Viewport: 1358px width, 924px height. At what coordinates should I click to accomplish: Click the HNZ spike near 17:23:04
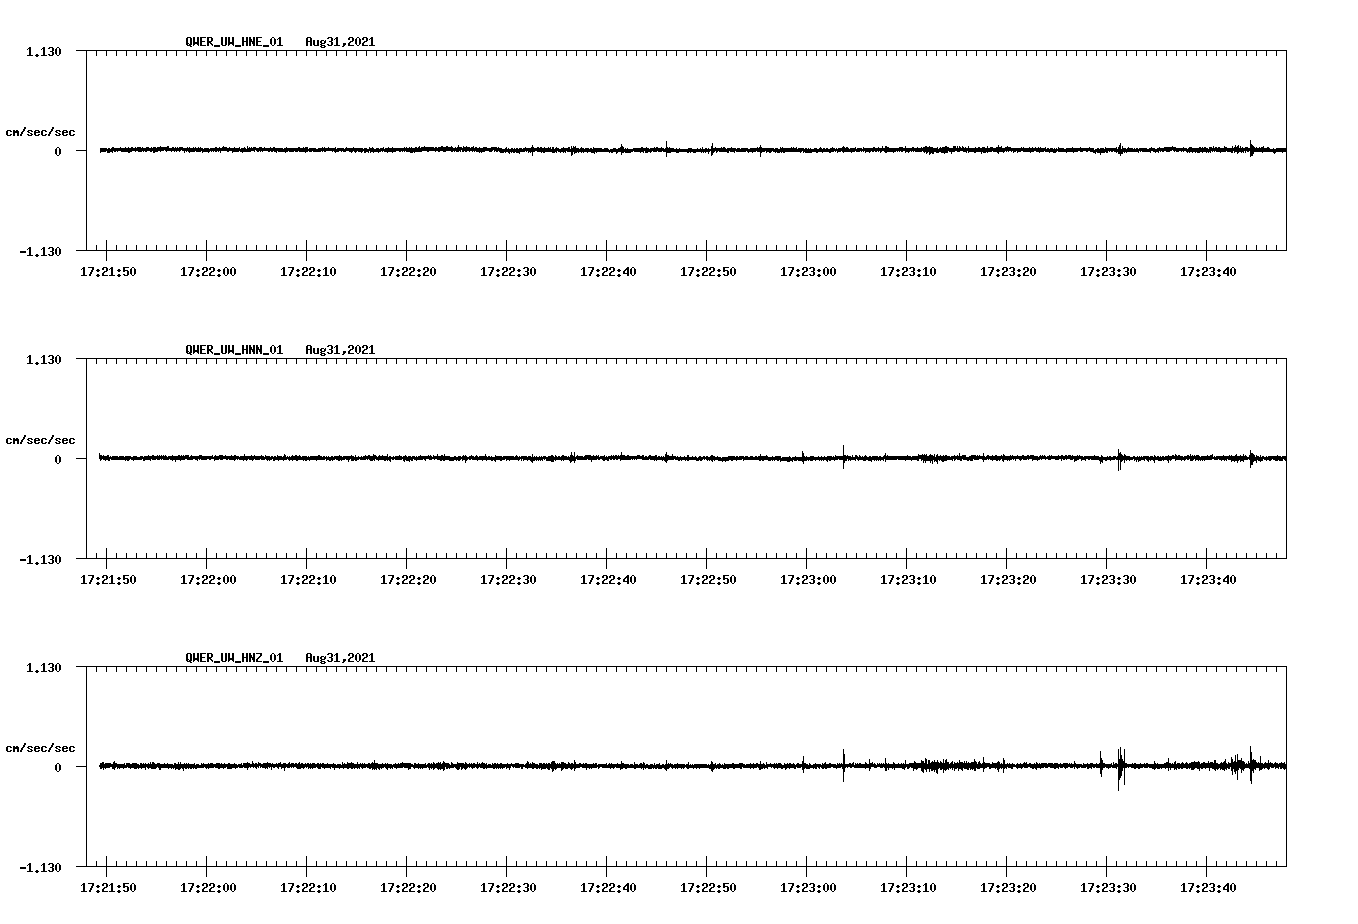click(843, 765)
